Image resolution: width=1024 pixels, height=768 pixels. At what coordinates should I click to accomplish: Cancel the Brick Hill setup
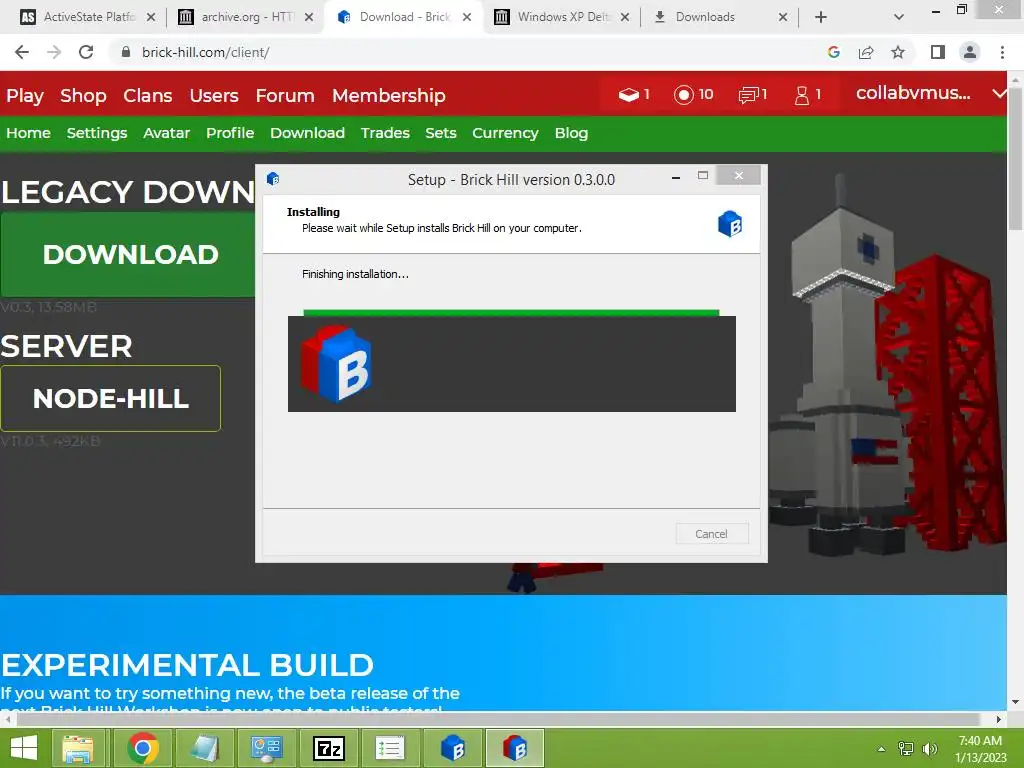pyautogui.click(x=711, y=534)
